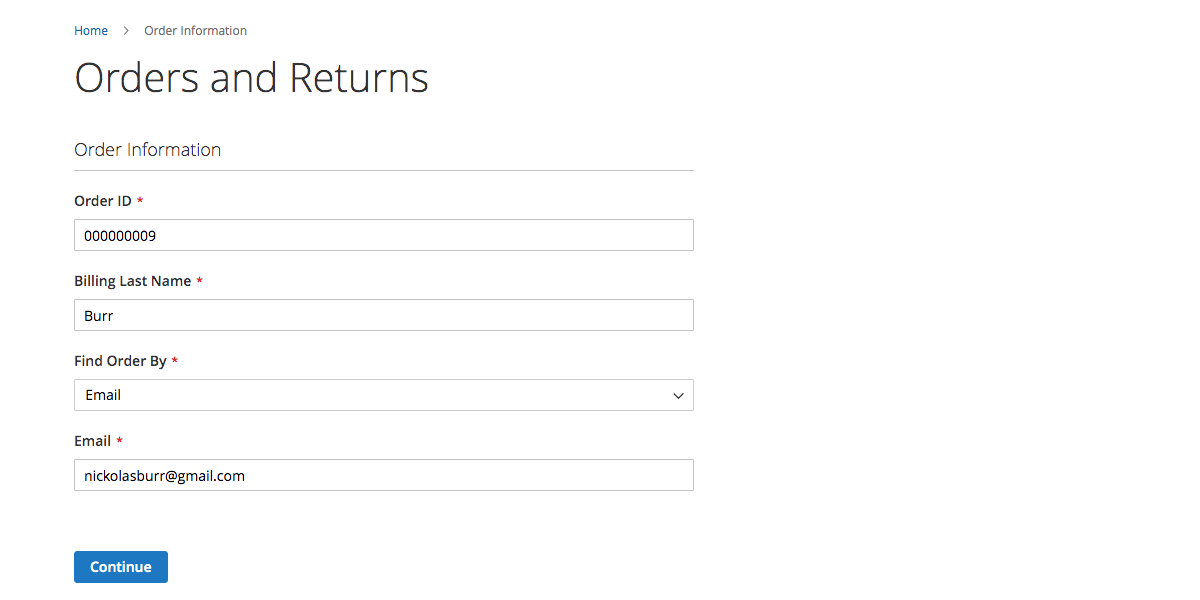
Task: Click the red asterisk beside Billing Last Name
Action: point(199,282)
